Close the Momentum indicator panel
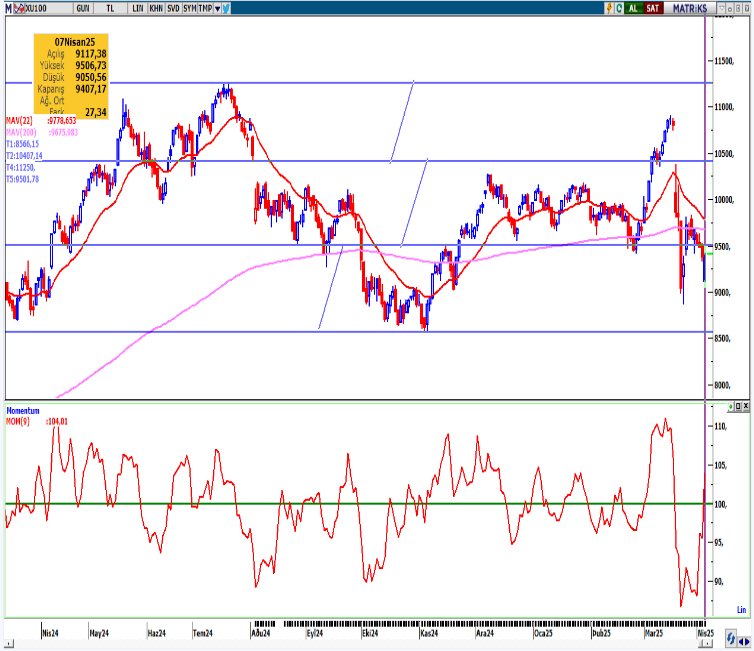 (746, 406)
